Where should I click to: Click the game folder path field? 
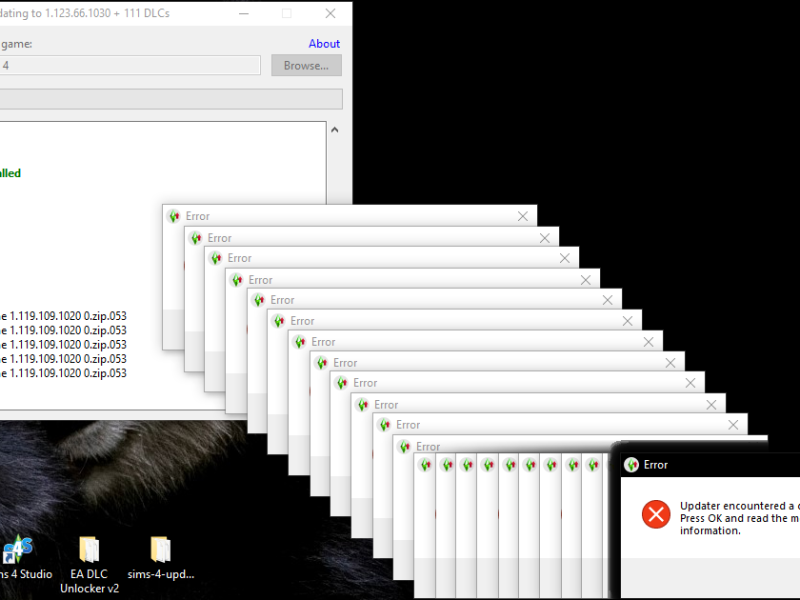[x=130, y=66]
